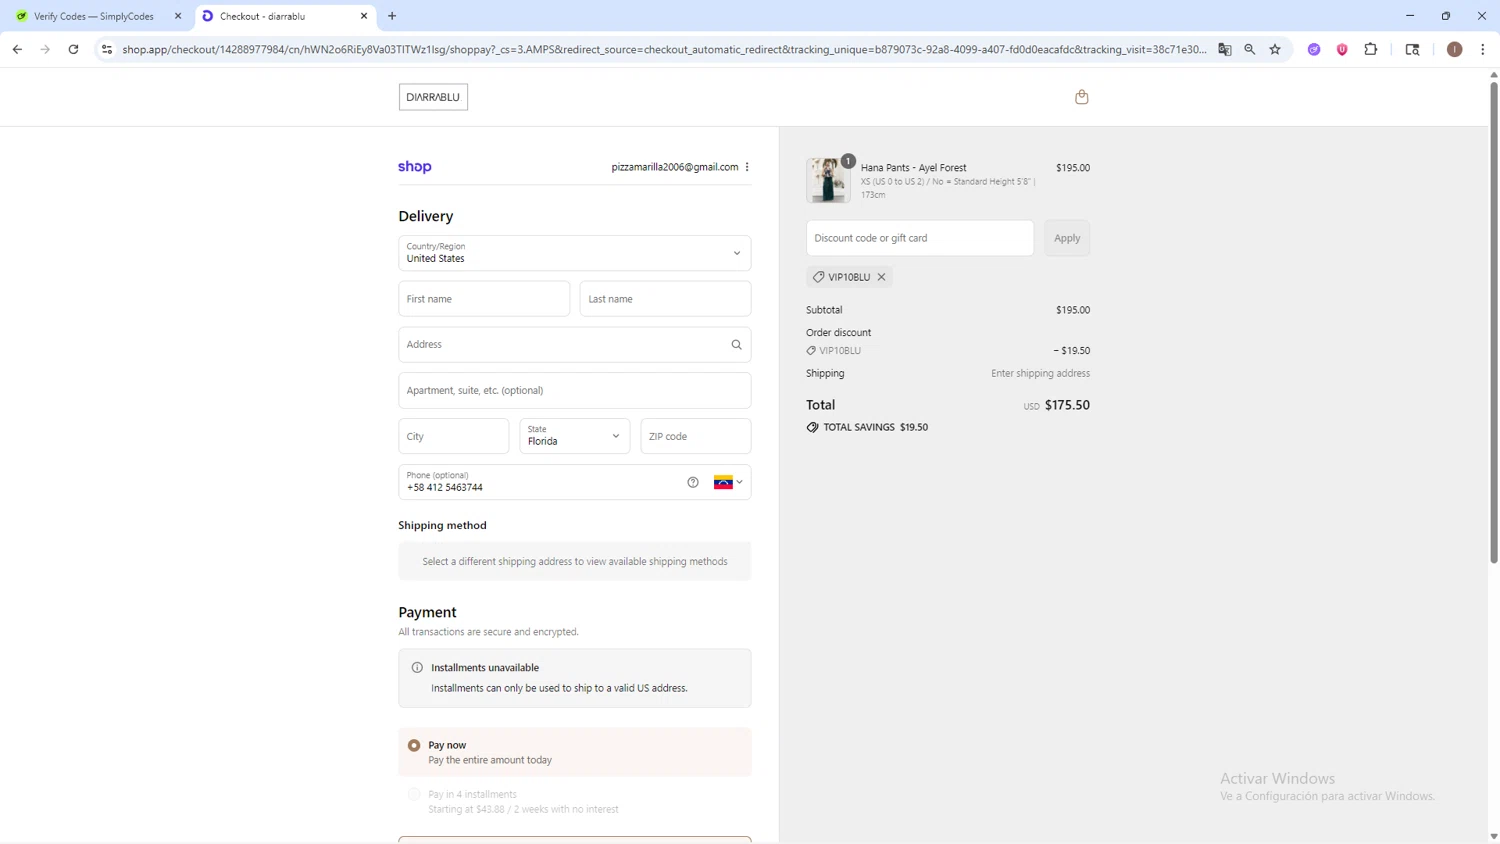Image resolution: width=1500 pixels, height=844 pixels.
Task: Click the Subtotal '$195.00' value
Action: [1073, 310]
